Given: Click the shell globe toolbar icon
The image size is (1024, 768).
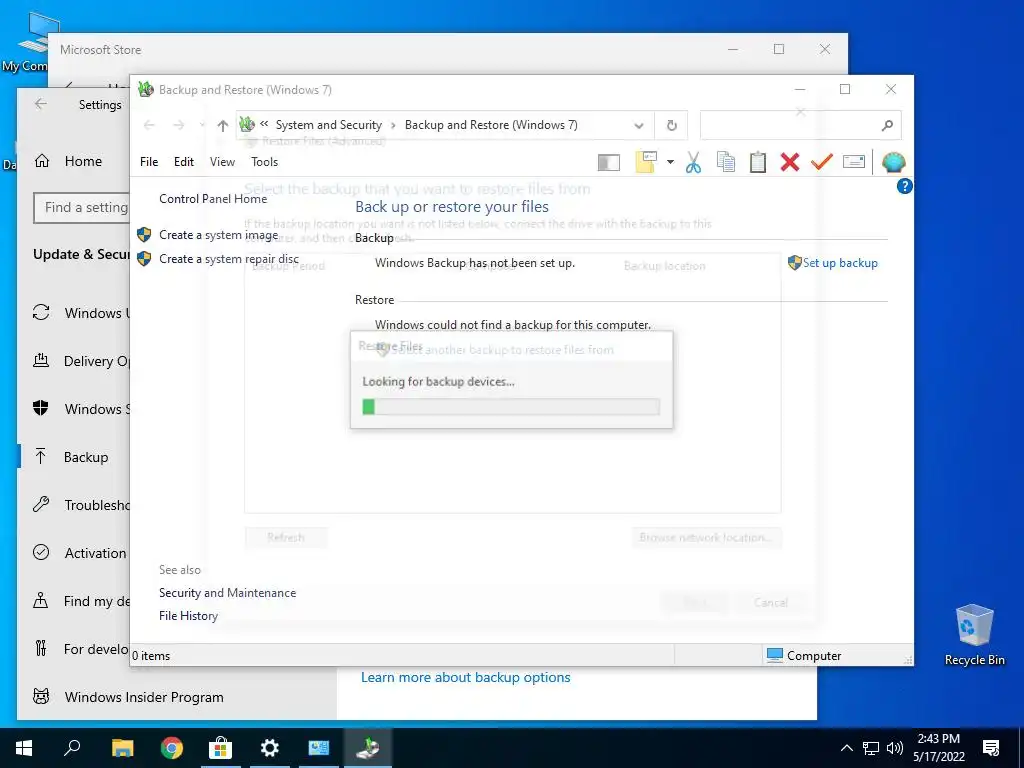Looking at the screenshot, I should pyautogui.click(x=893, y=162).
